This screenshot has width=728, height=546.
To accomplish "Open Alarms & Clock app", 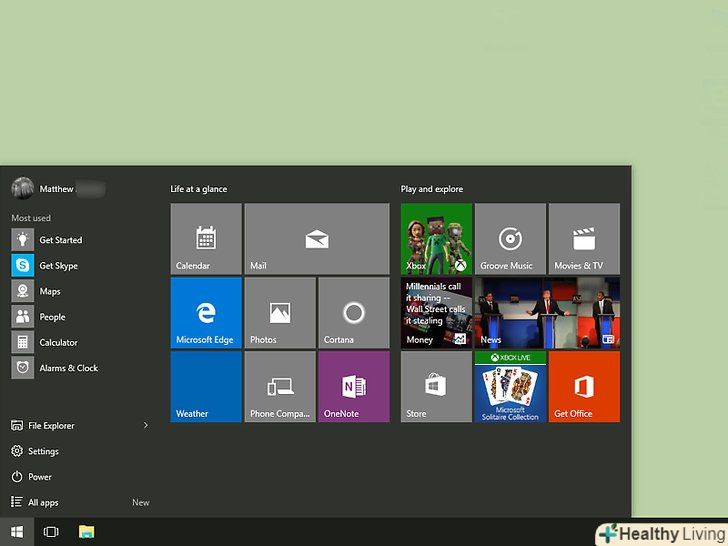I will 68,368.
